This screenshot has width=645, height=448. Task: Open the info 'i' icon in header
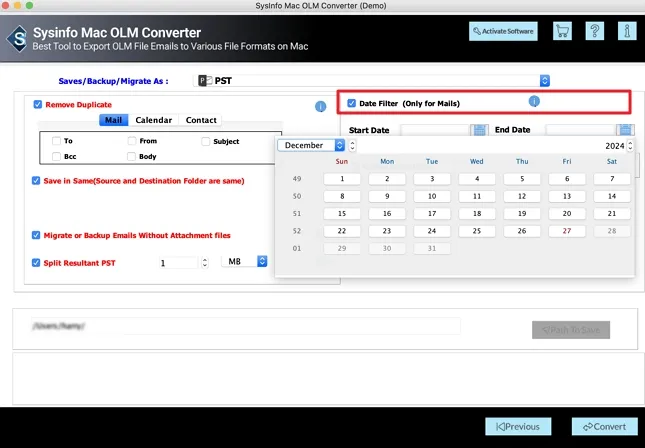tap(627, 31)
